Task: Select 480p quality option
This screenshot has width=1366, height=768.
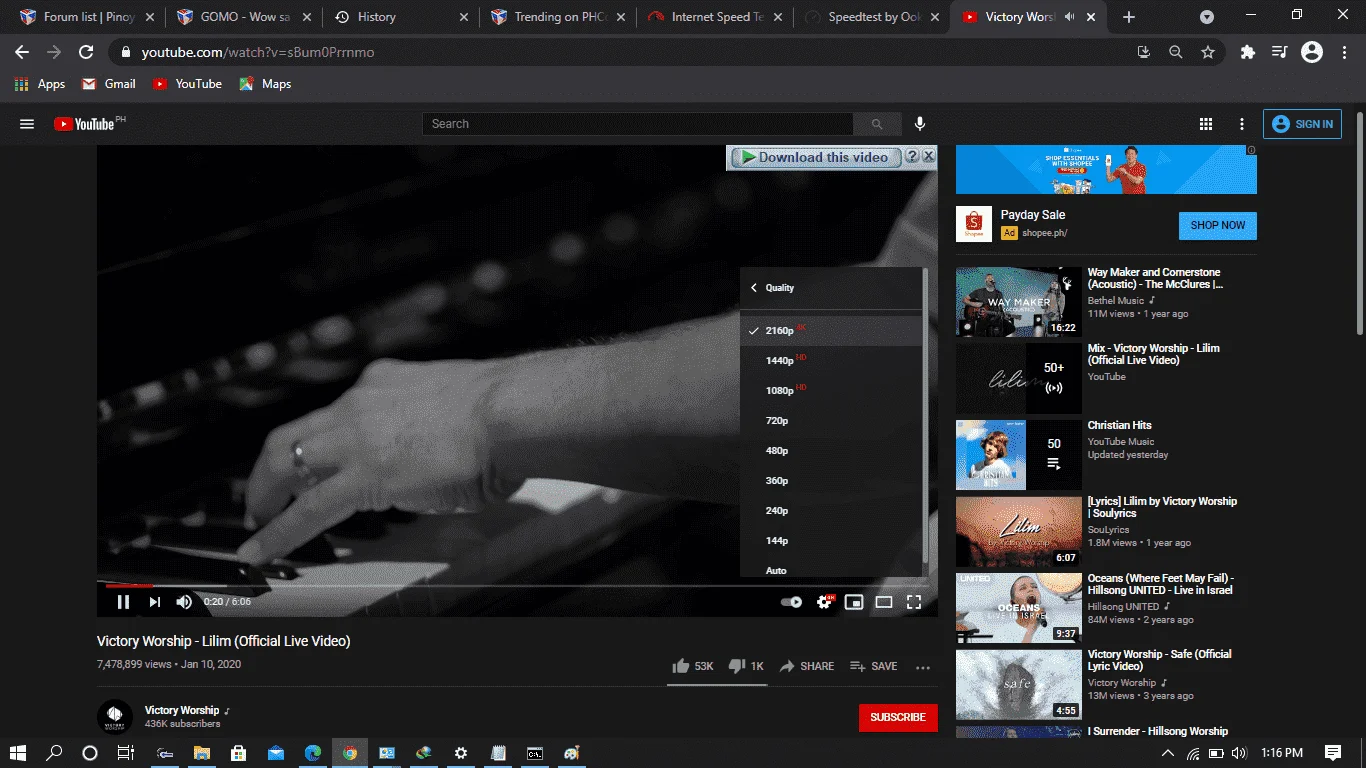Action: tap(831, 451)
